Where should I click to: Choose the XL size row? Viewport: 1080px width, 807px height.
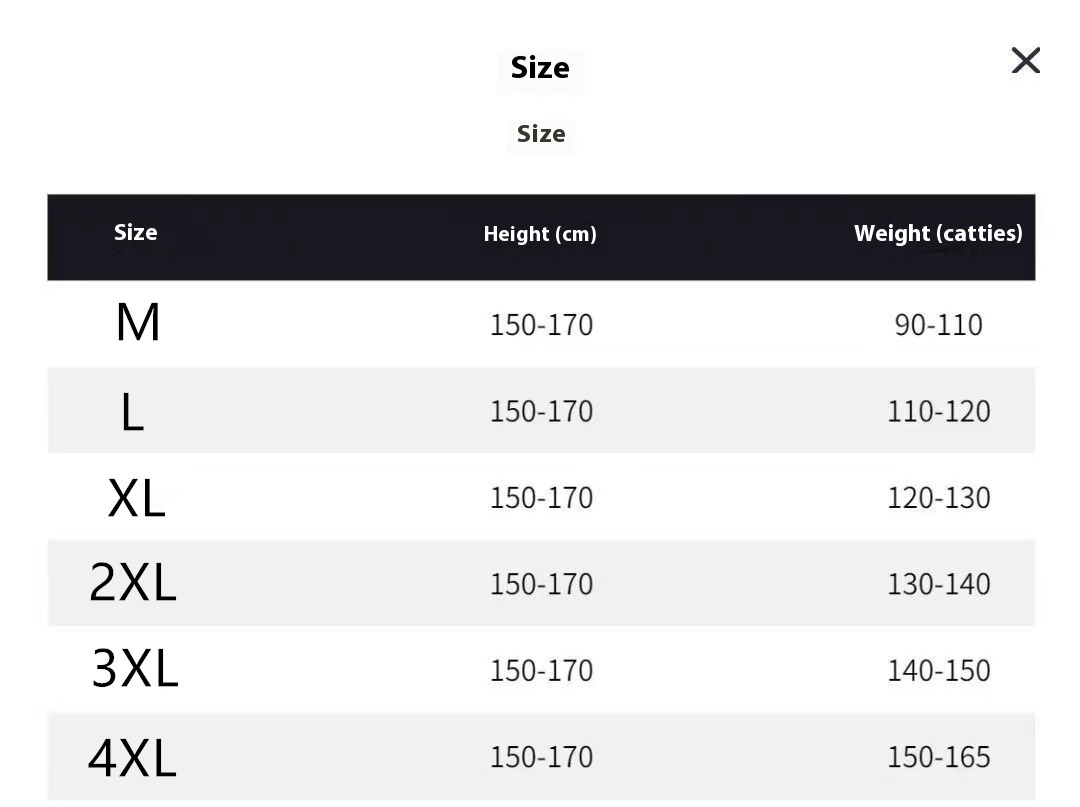(x=541, y=497)
